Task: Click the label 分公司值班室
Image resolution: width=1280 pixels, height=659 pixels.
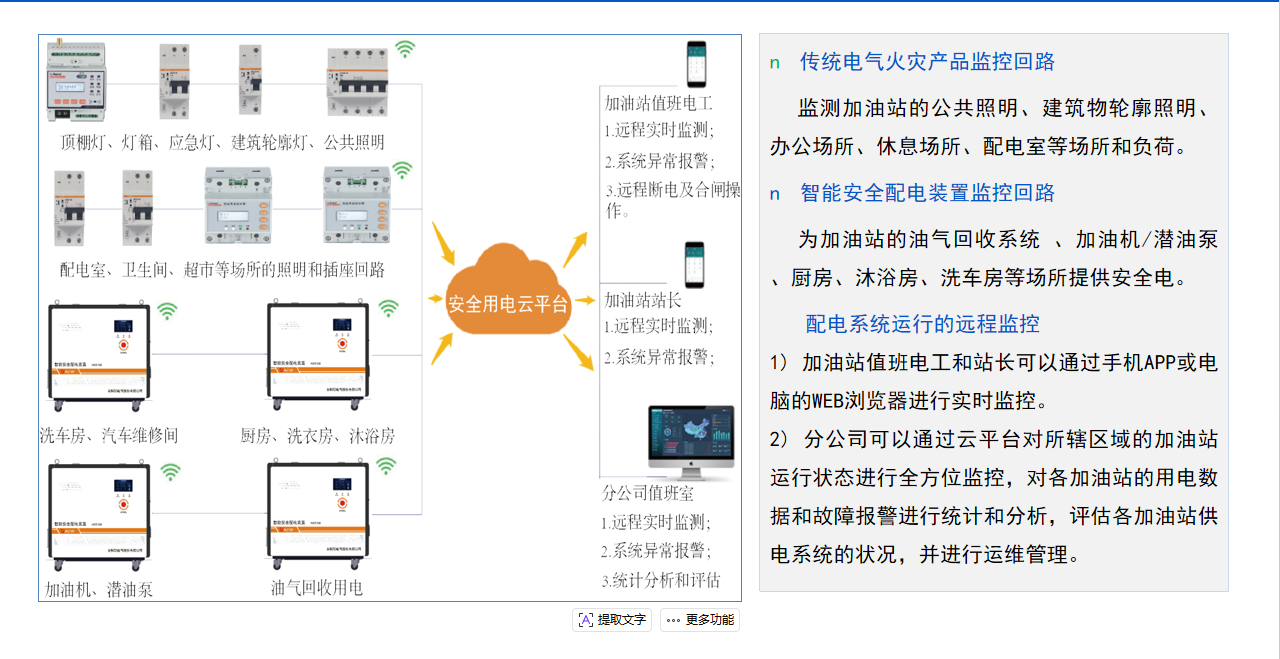Action: (x=647, y=493)
